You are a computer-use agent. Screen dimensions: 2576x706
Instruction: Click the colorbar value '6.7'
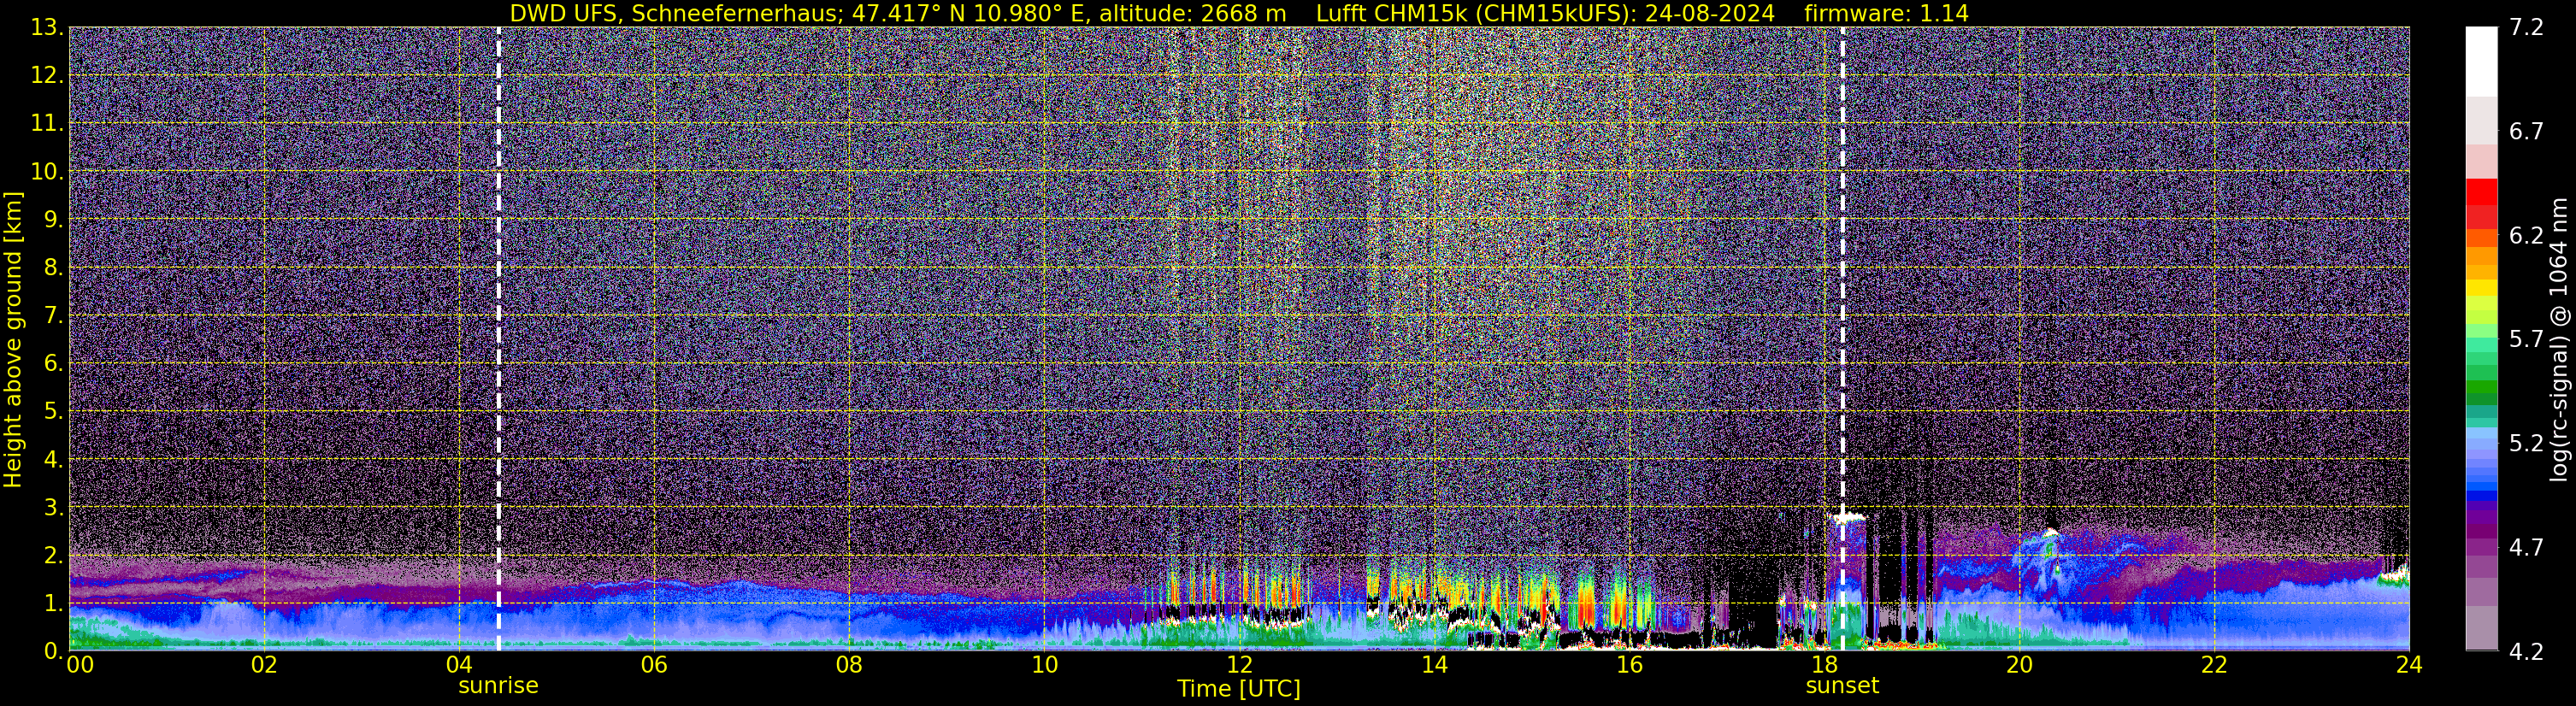pos(2526,132)
